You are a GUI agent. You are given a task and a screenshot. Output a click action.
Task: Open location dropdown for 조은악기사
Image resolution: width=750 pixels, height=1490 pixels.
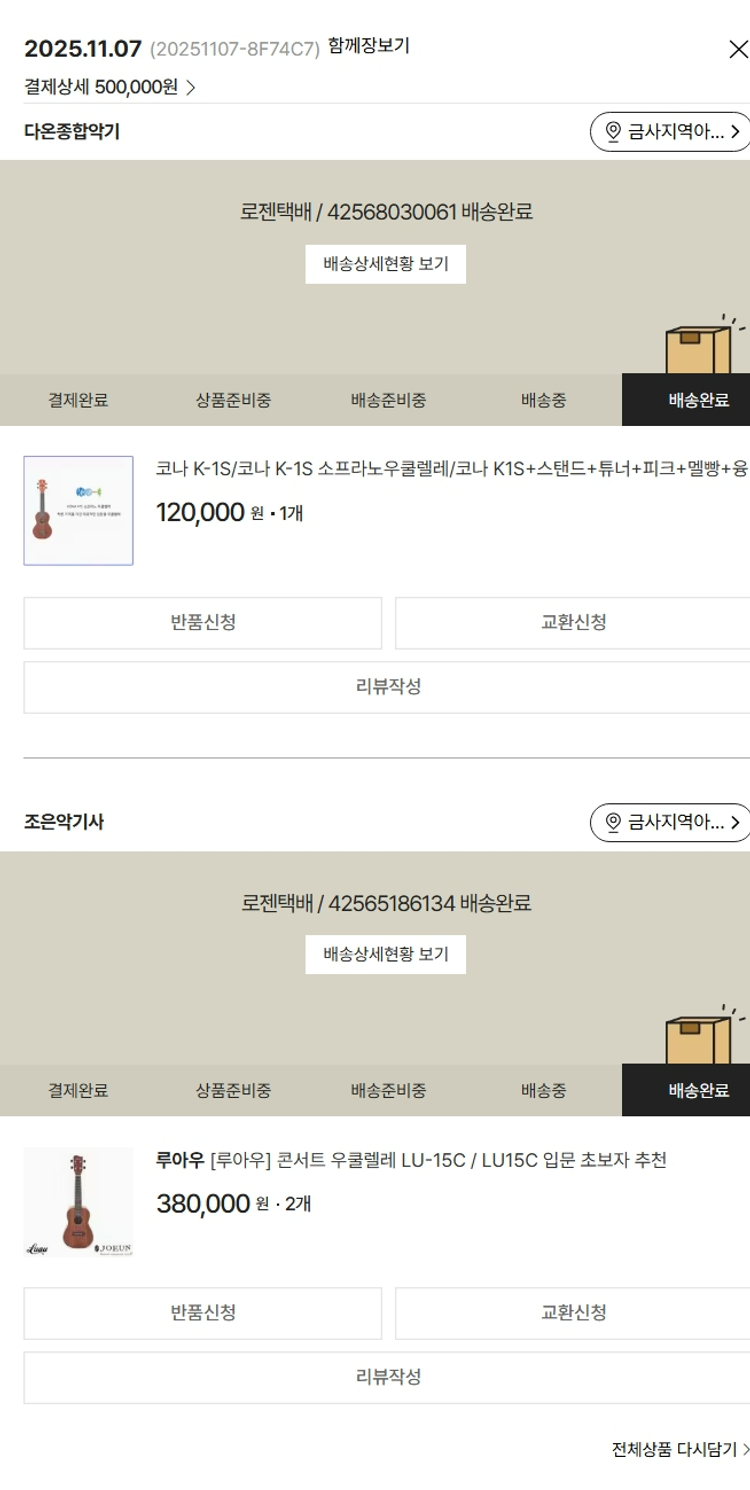tap(669, 823)
